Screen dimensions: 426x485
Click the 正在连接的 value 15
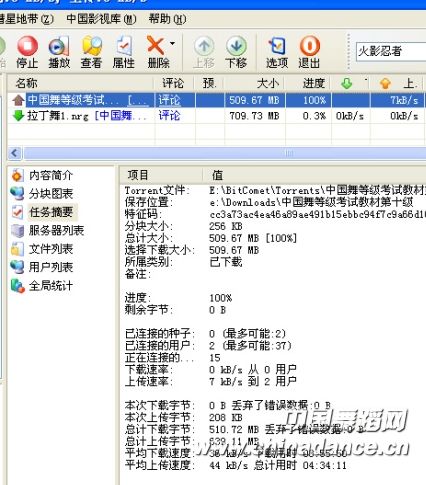(215, 358)
